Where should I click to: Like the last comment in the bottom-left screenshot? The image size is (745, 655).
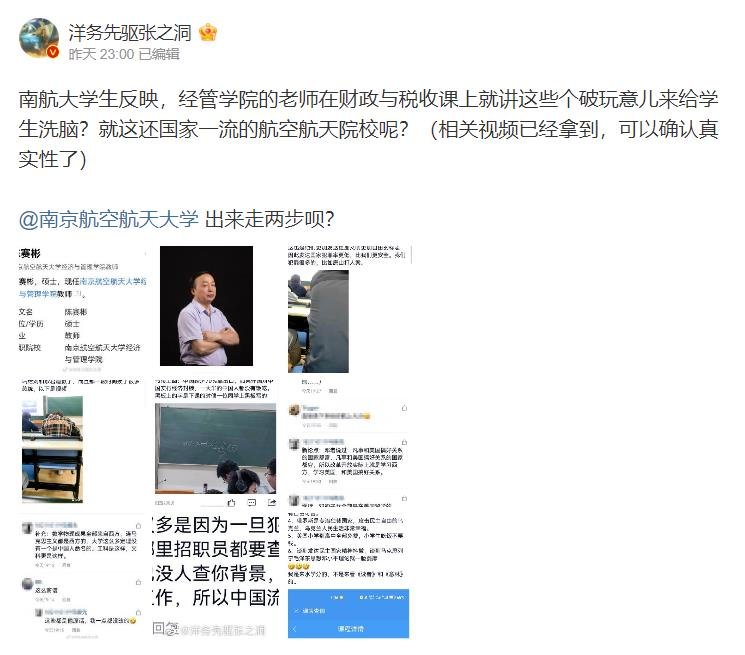pyautogui.click(x=138, y=613)
